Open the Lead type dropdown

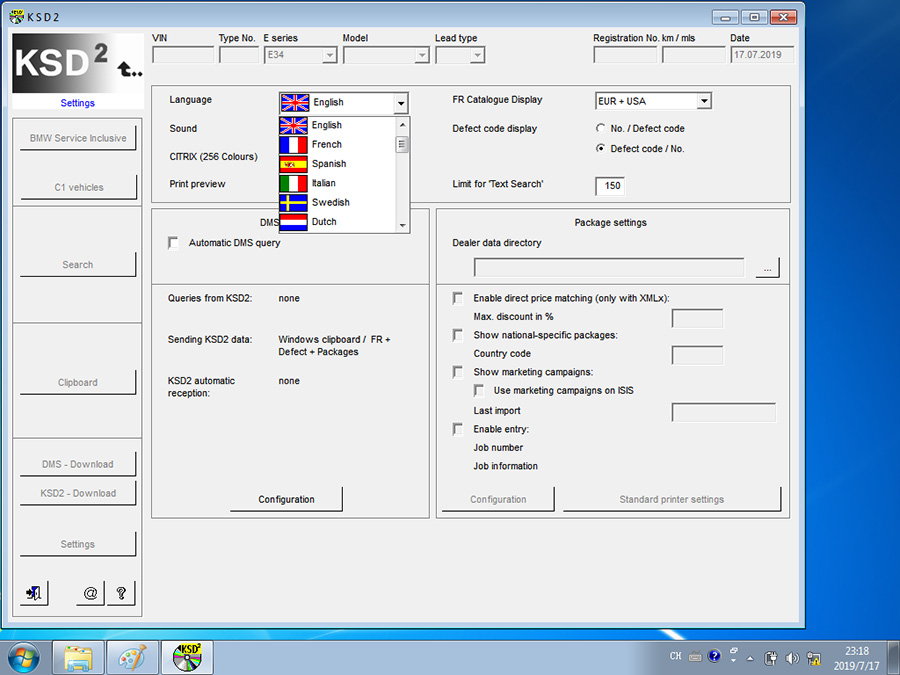pyautogui.click(x=477, y=55)
